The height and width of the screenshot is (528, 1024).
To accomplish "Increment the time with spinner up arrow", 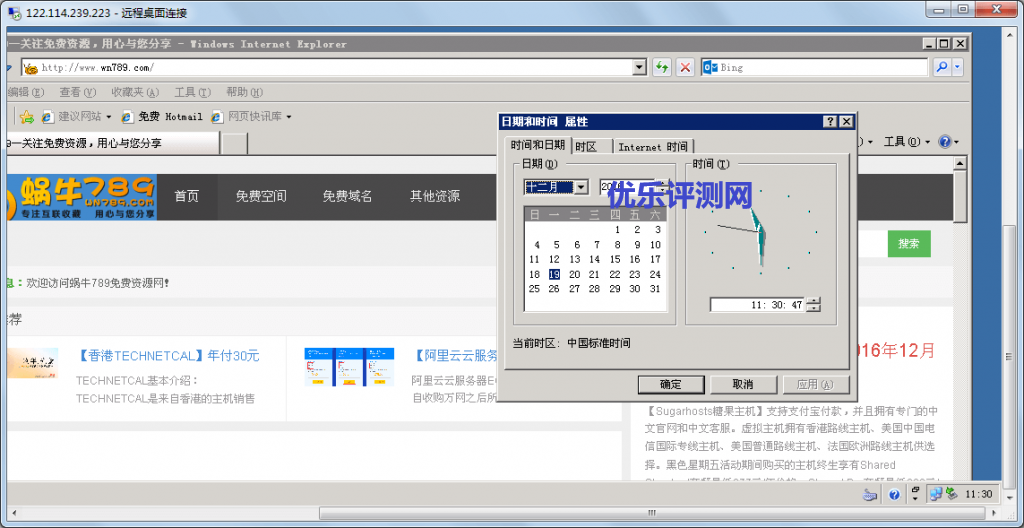I will 813,301.
